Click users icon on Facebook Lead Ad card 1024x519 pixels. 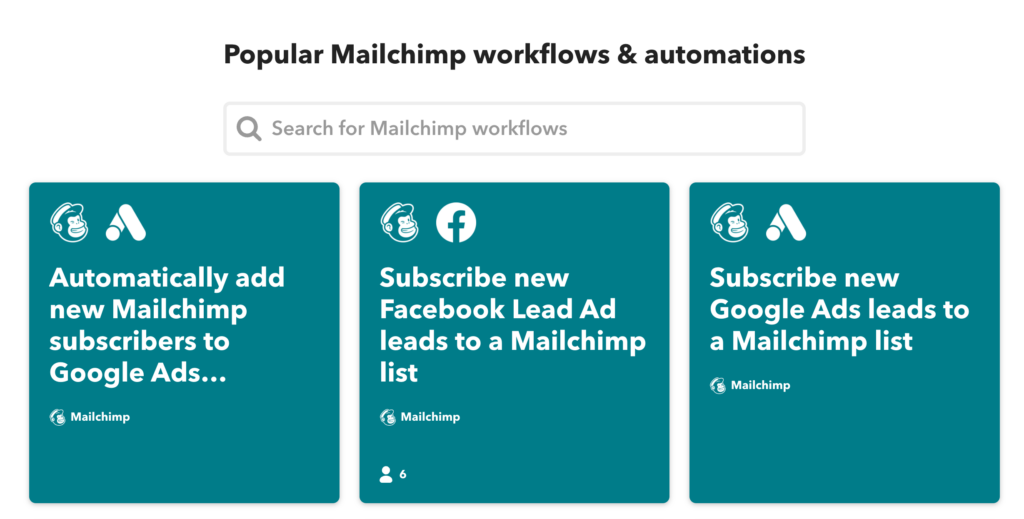386,475
